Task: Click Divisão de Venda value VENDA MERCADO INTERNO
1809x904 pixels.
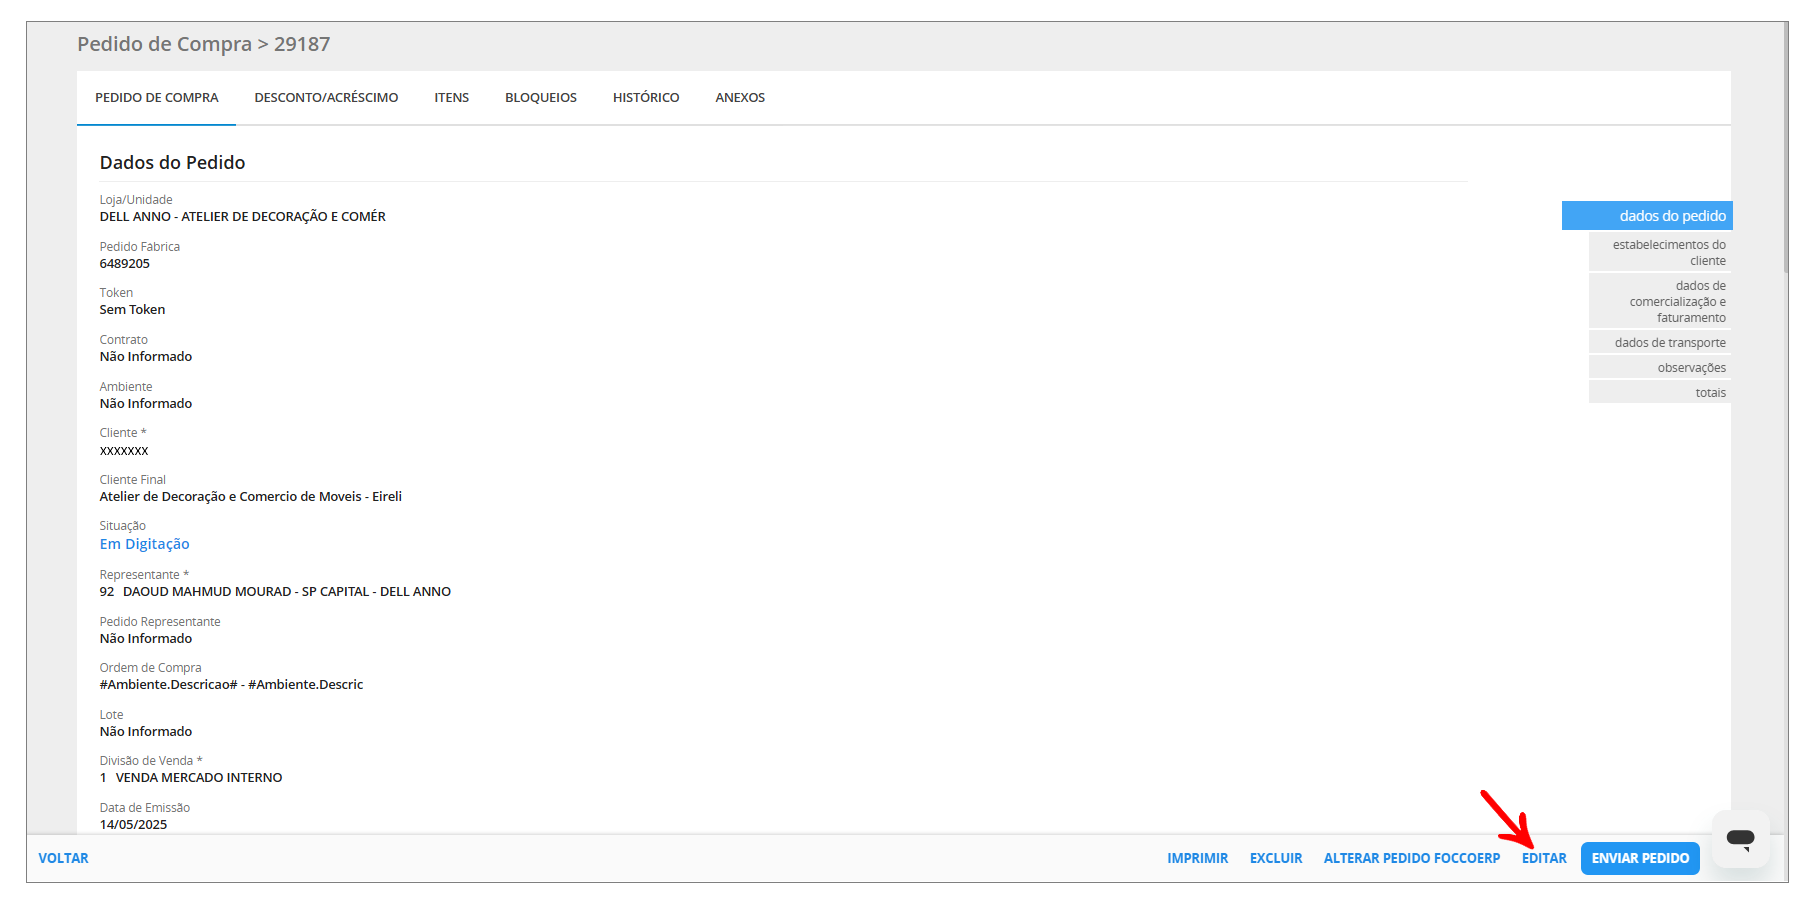Action: (191, 778)
